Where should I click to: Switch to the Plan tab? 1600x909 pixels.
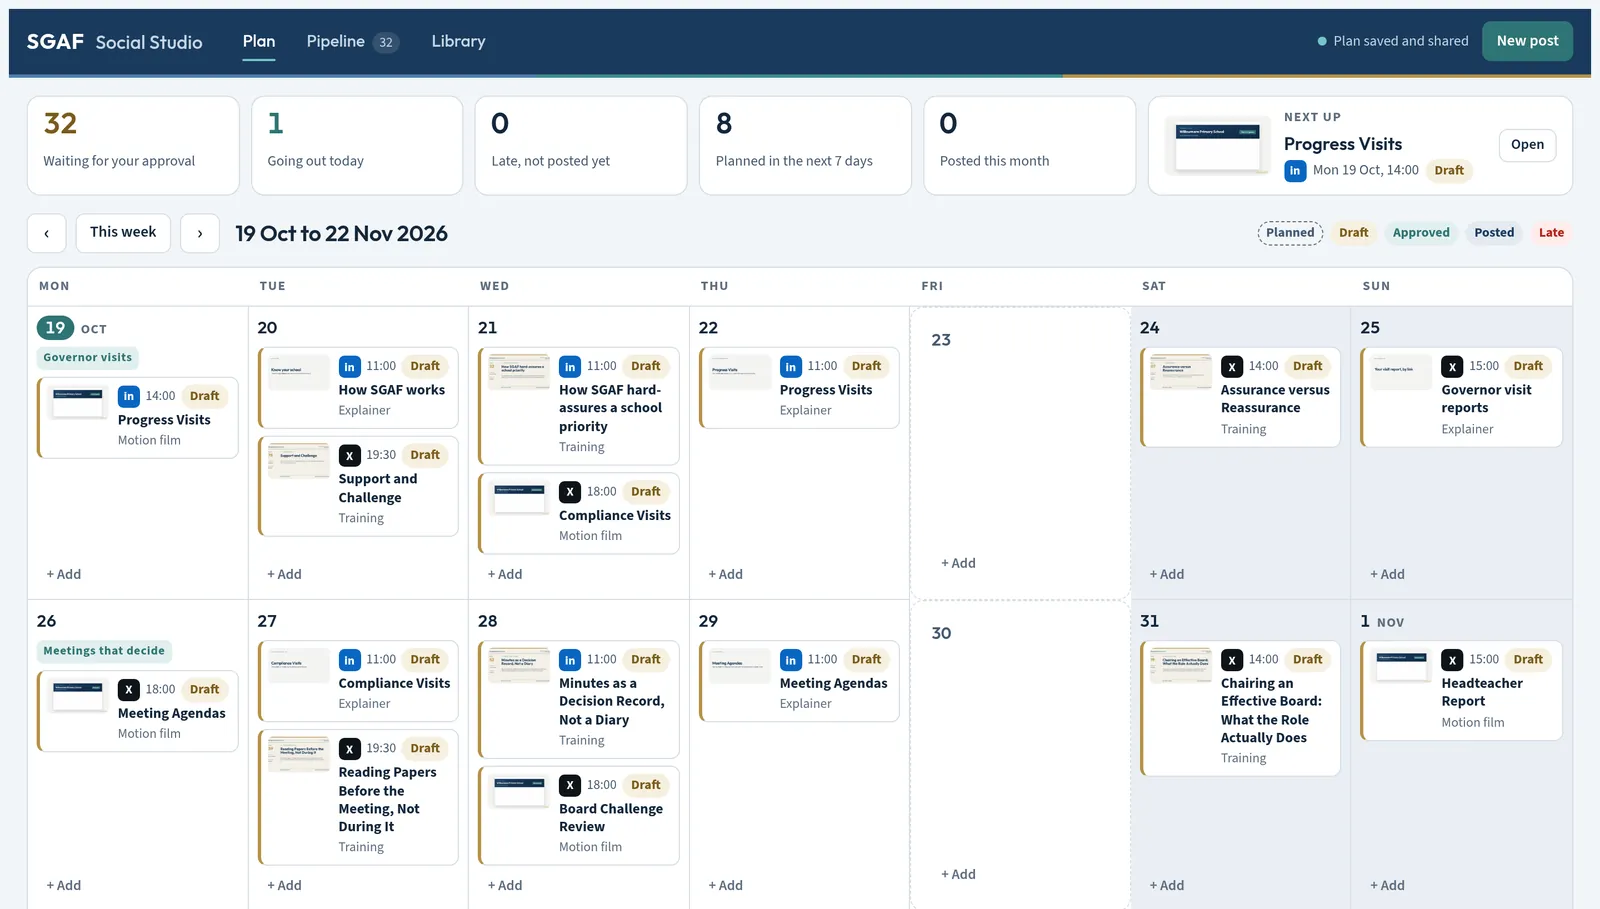click(x=259, y=42)
